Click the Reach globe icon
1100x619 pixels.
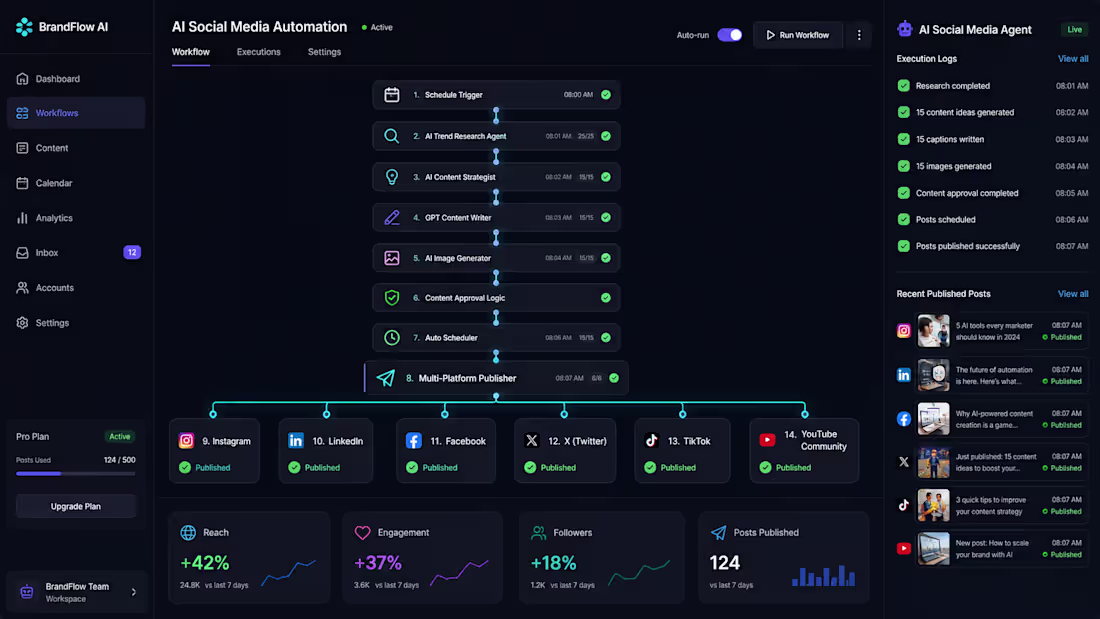[188, 533]
